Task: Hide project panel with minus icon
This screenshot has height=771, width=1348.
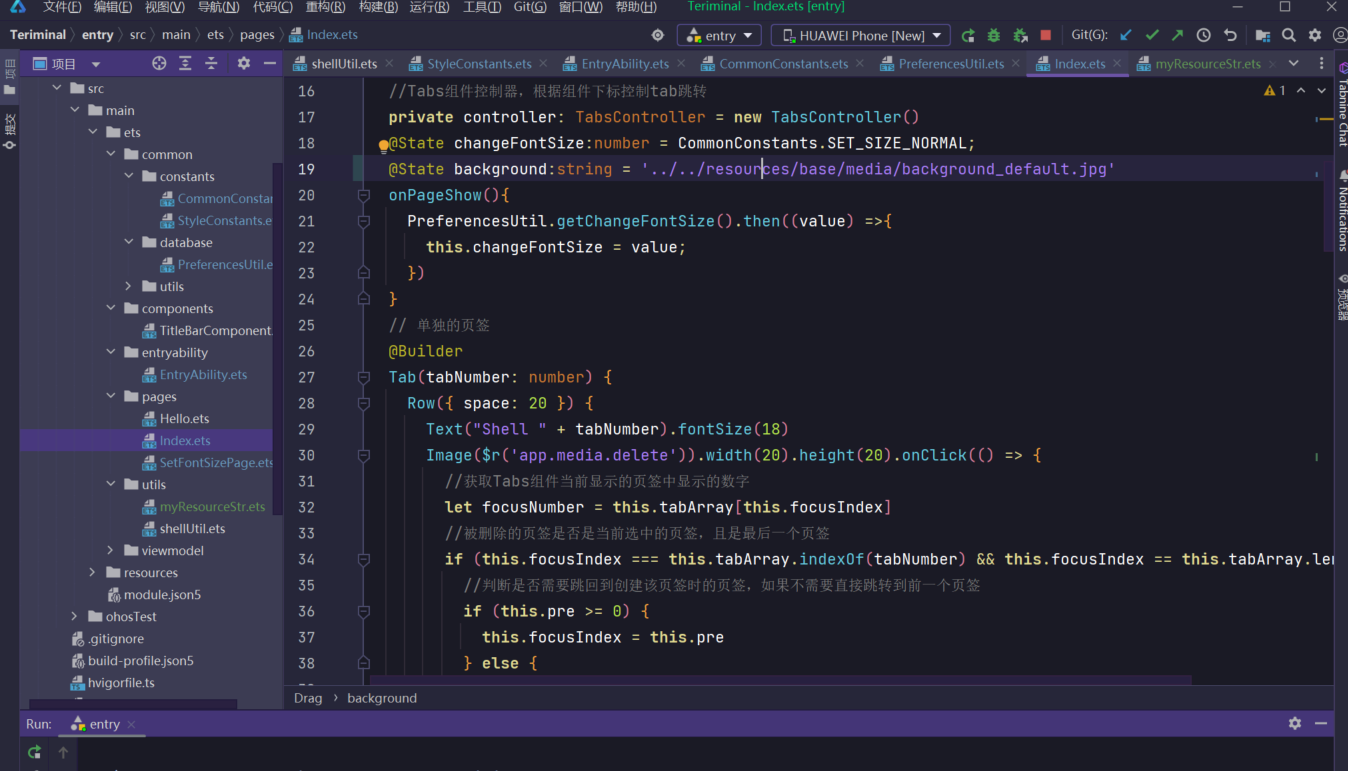Action: 270,63
